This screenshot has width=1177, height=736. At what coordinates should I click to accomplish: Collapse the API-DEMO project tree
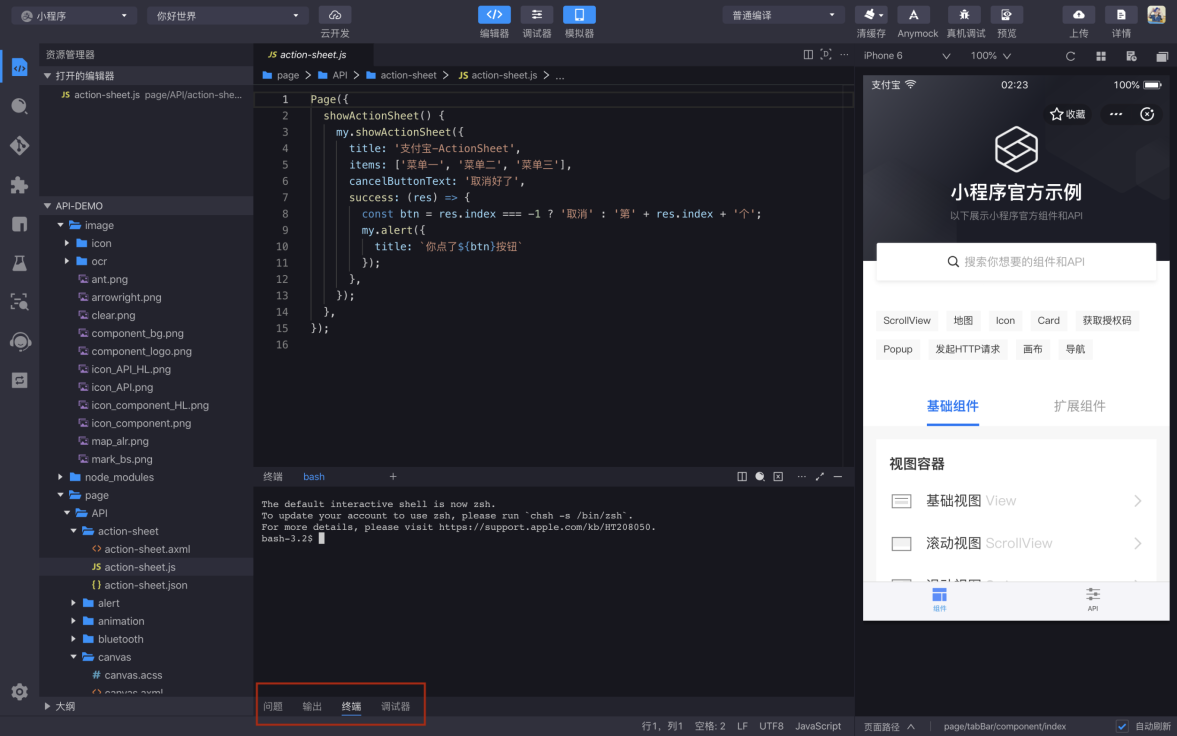click(147, 206)
